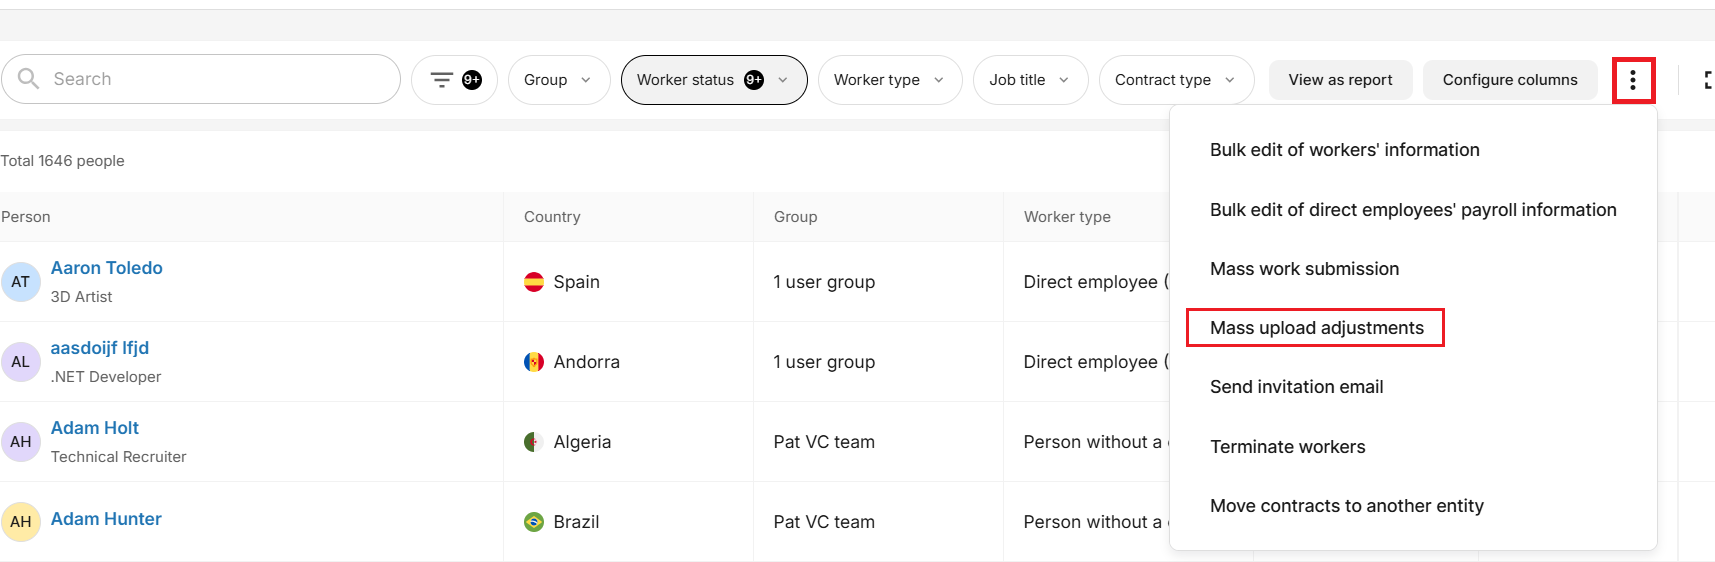Click the Country column header
Viewport: 1715px width, 562px height.
click(x=552, y=217)
